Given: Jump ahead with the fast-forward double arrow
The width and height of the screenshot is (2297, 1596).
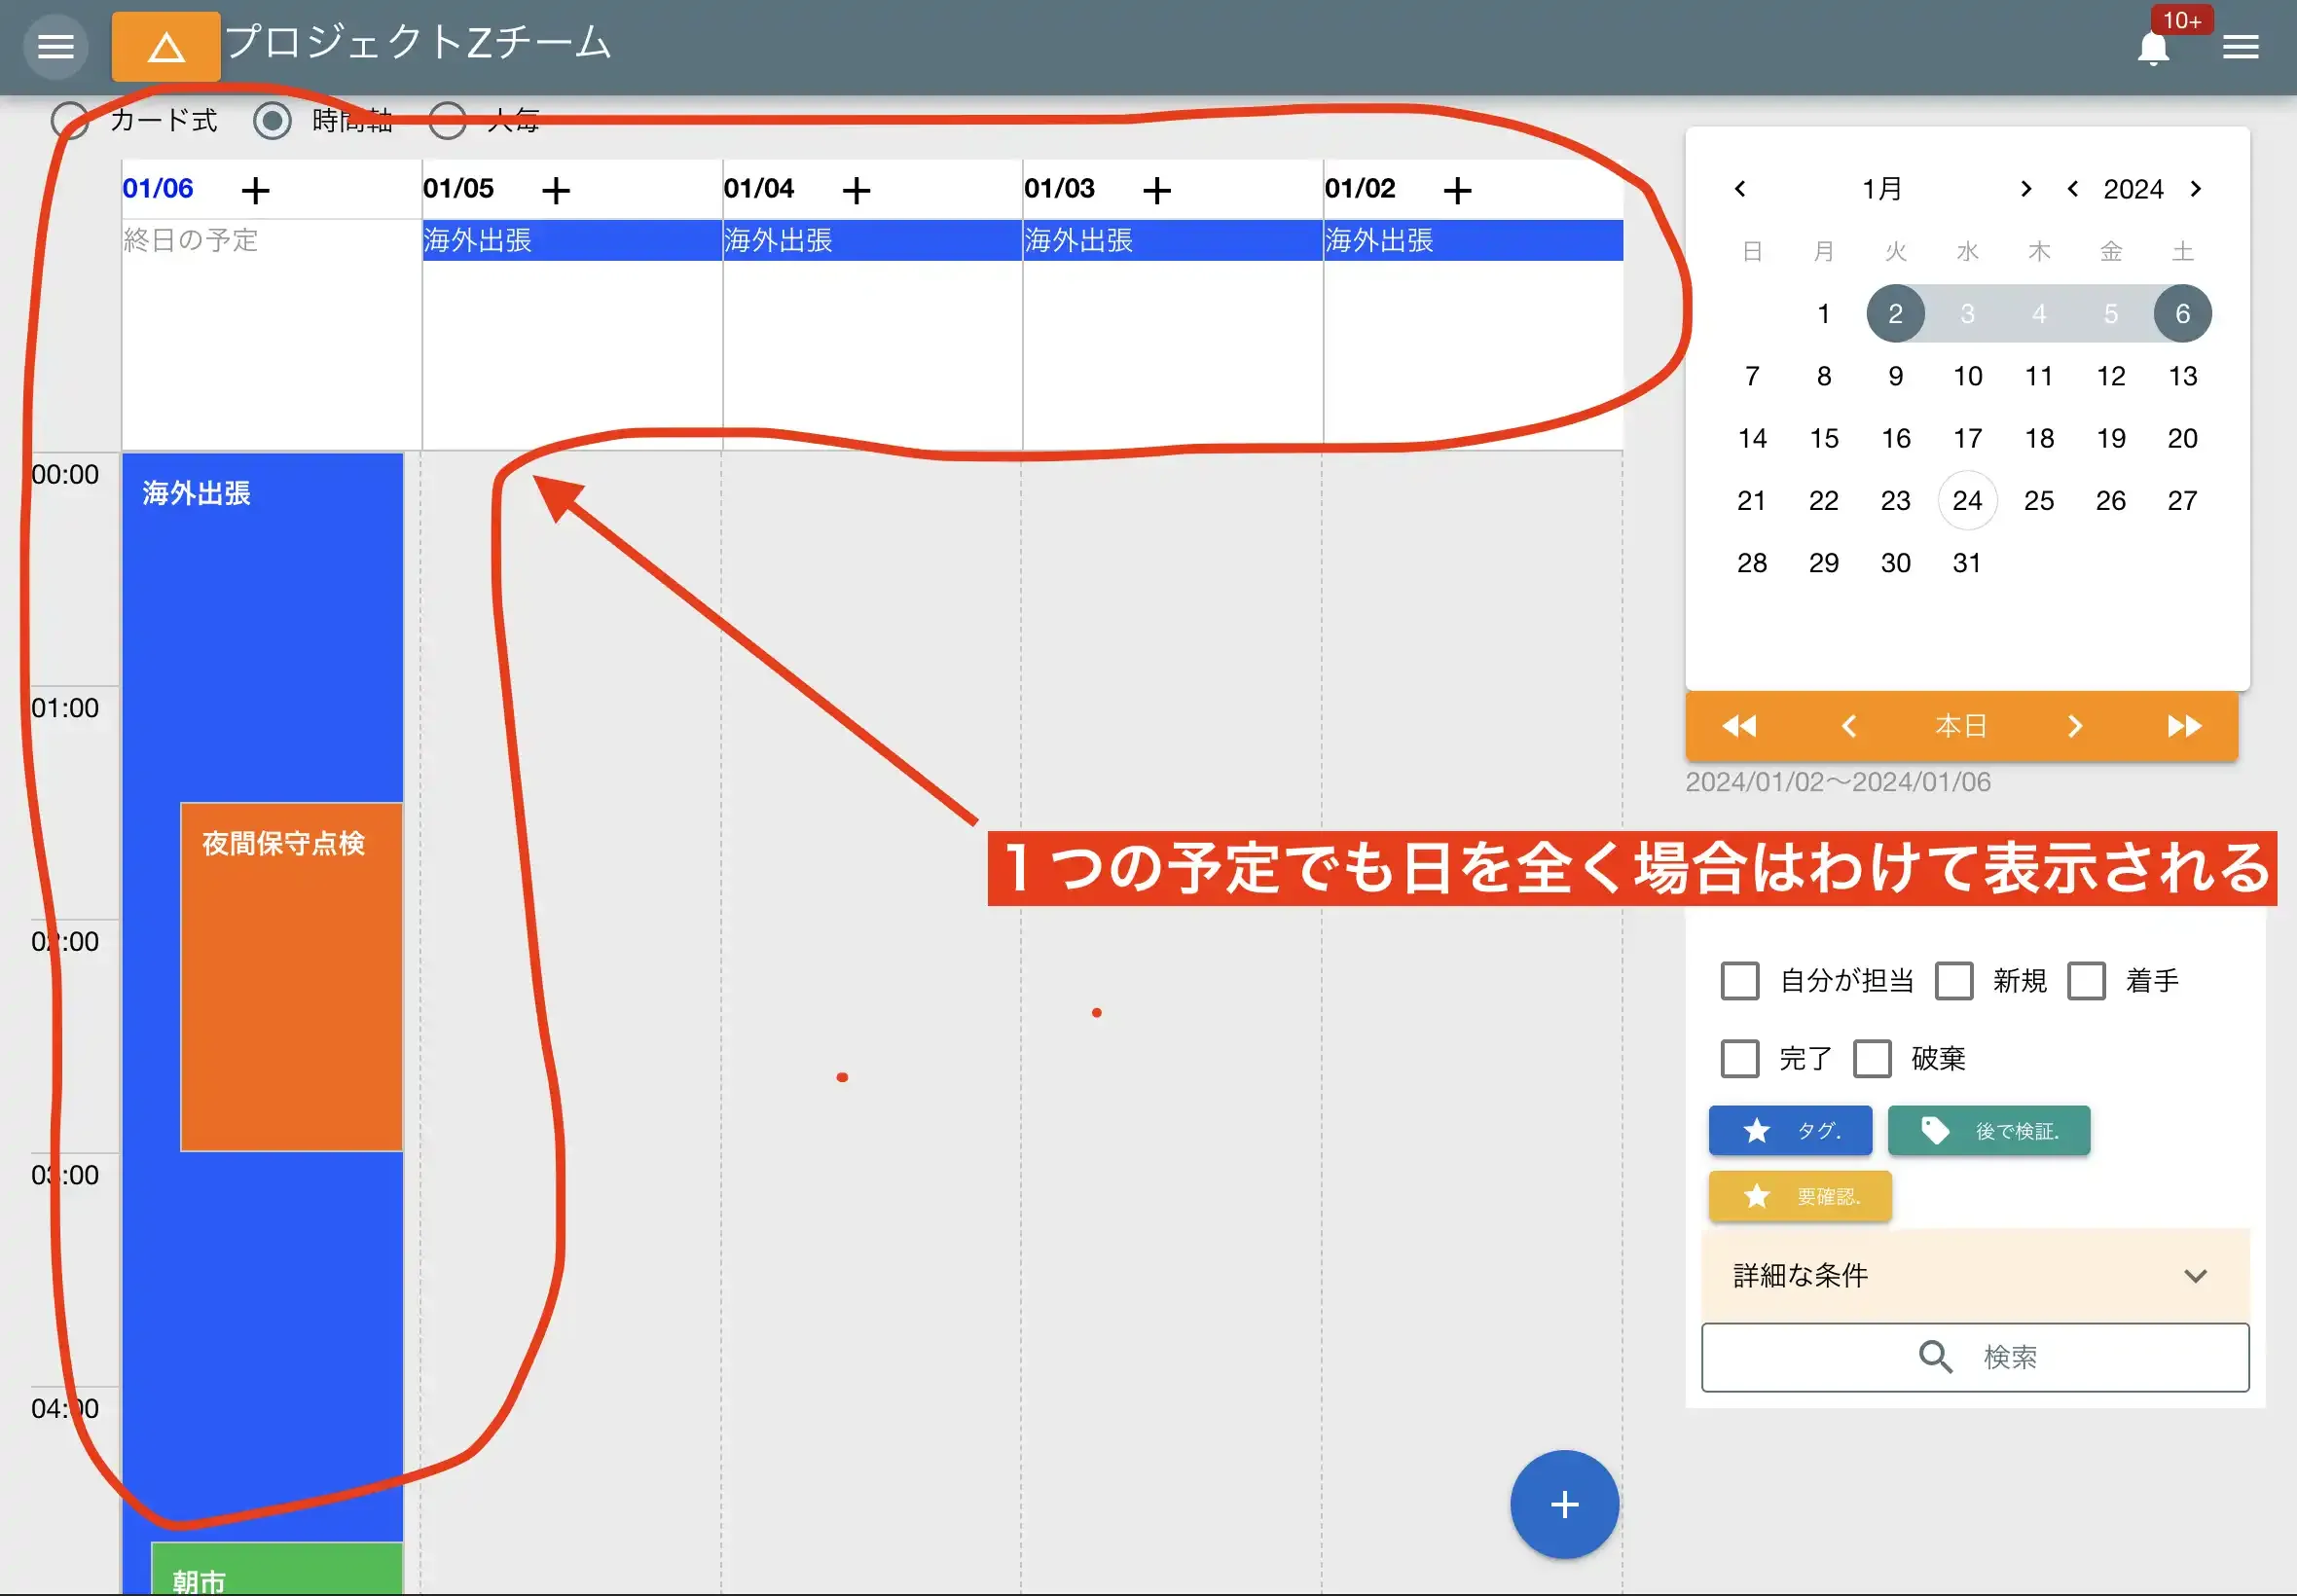Looking at the screenshot, I should click(2185, 726).
